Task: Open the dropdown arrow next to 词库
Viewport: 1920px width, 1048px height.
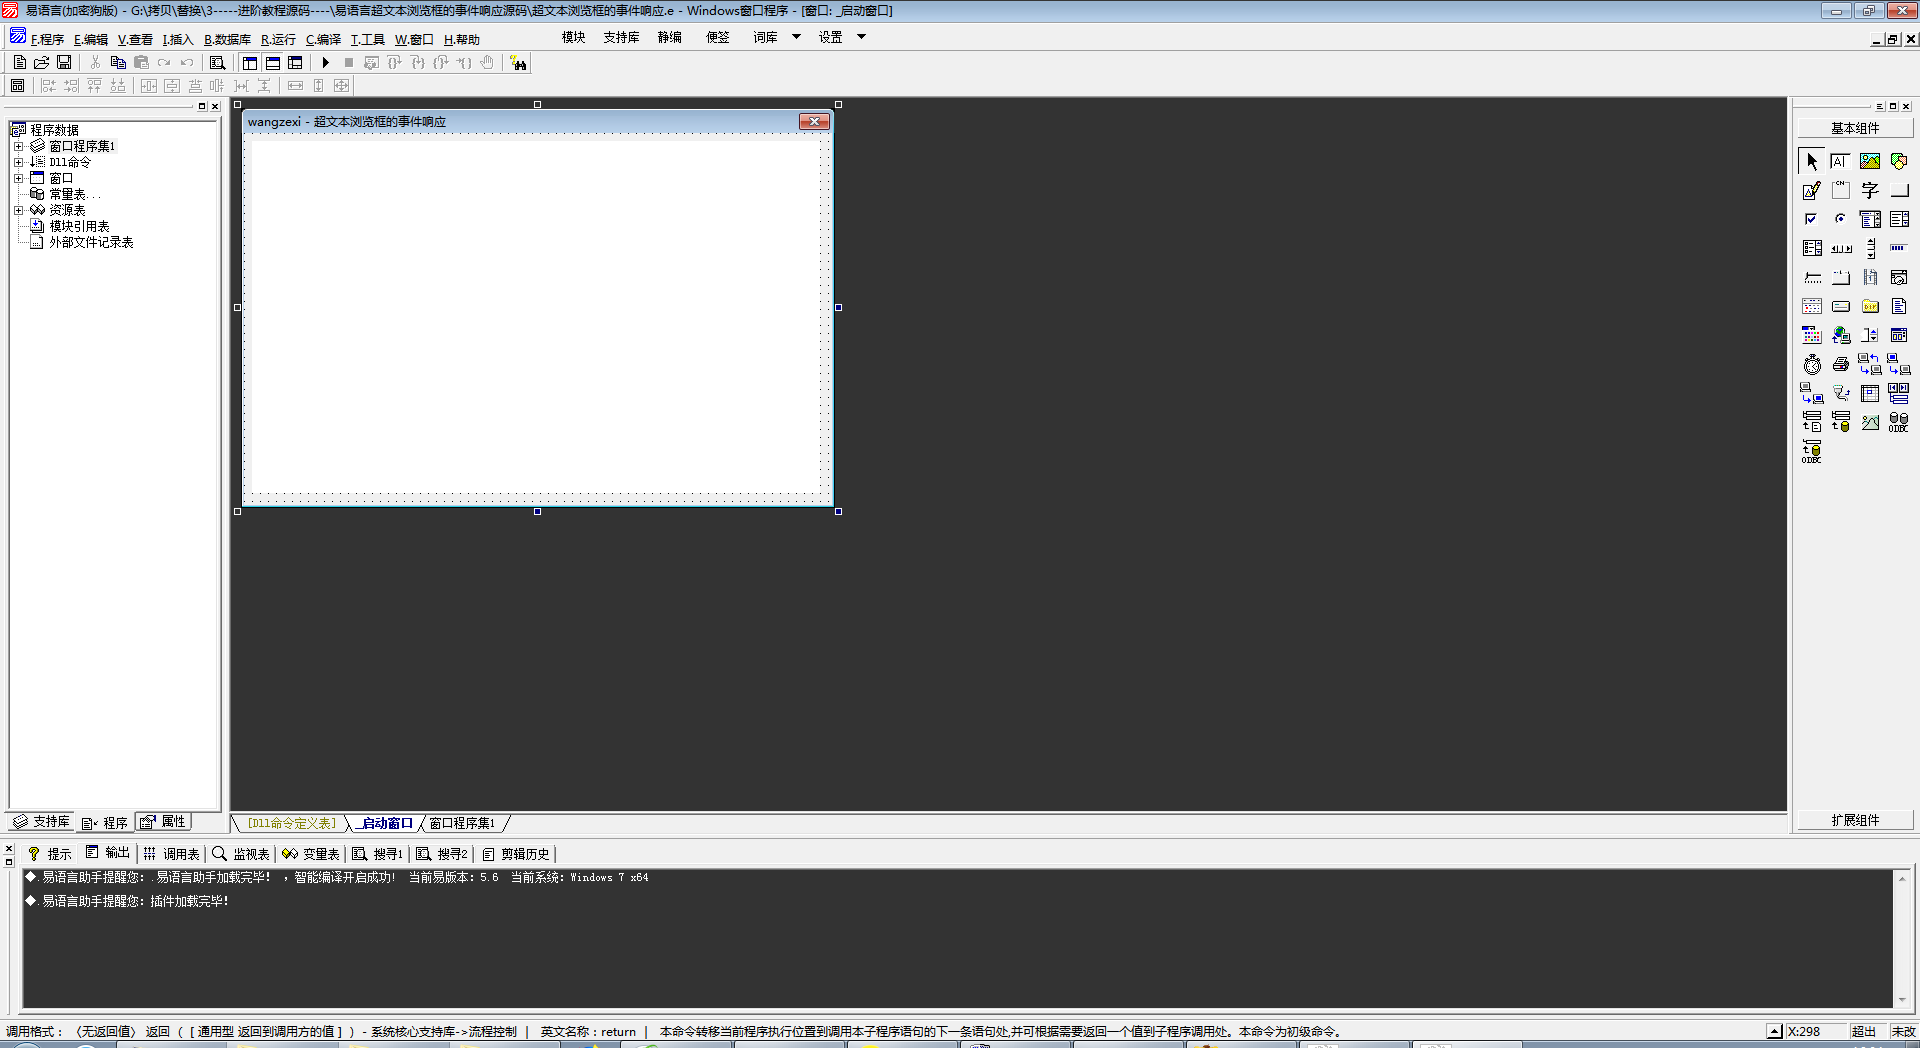Action: 797,37
